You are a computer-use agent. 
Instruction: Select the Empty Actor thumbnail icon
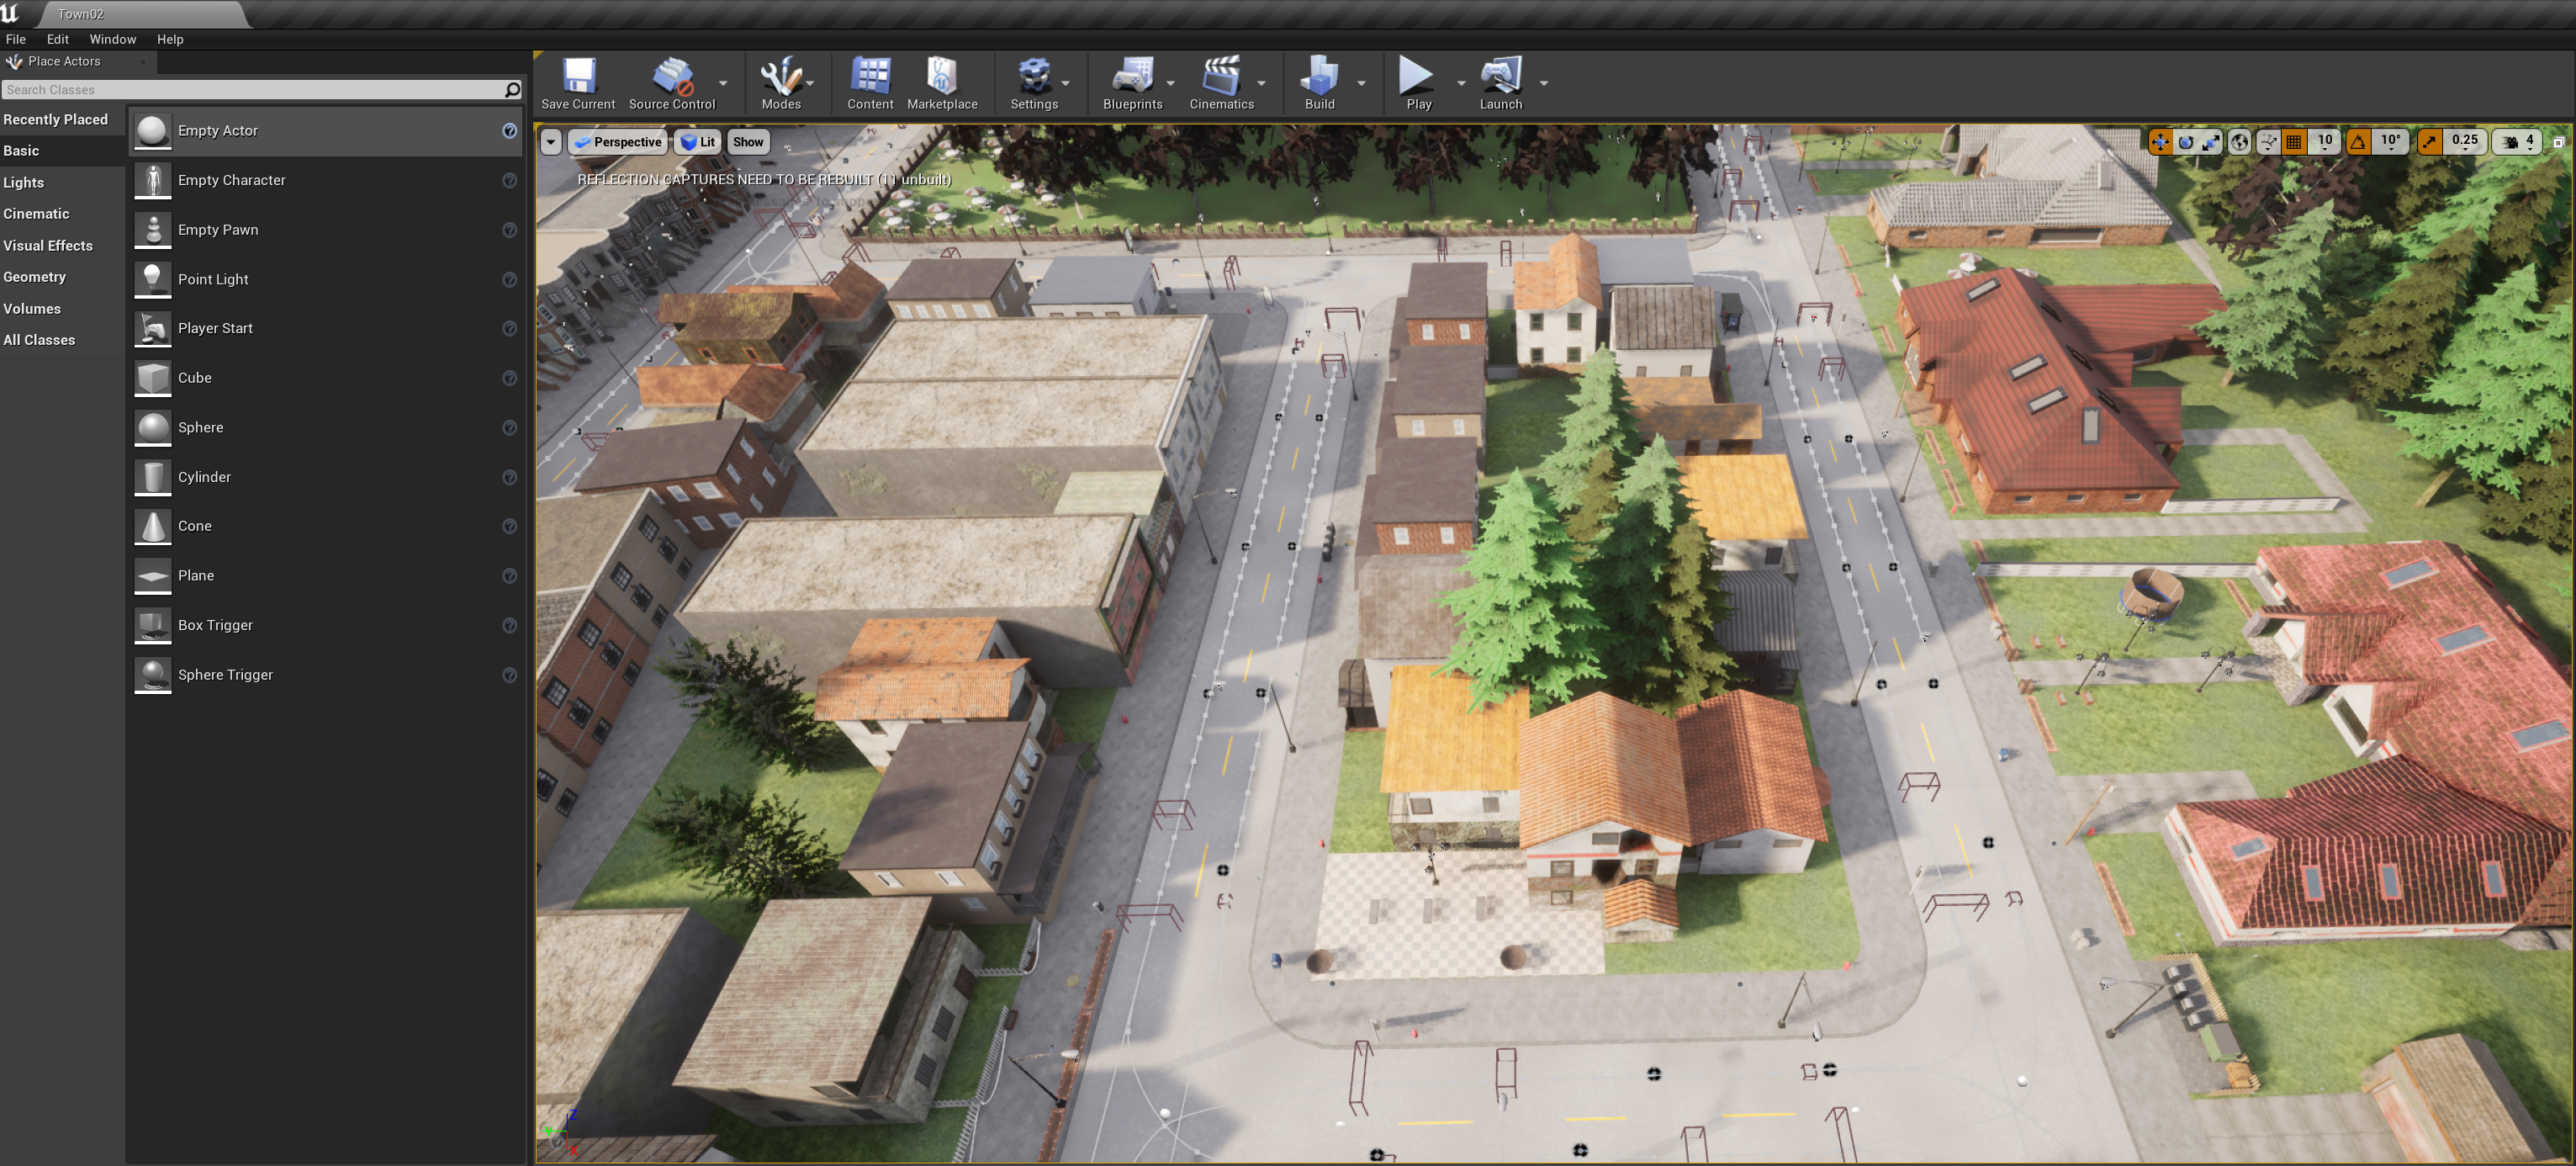click(x=153, y=131)
